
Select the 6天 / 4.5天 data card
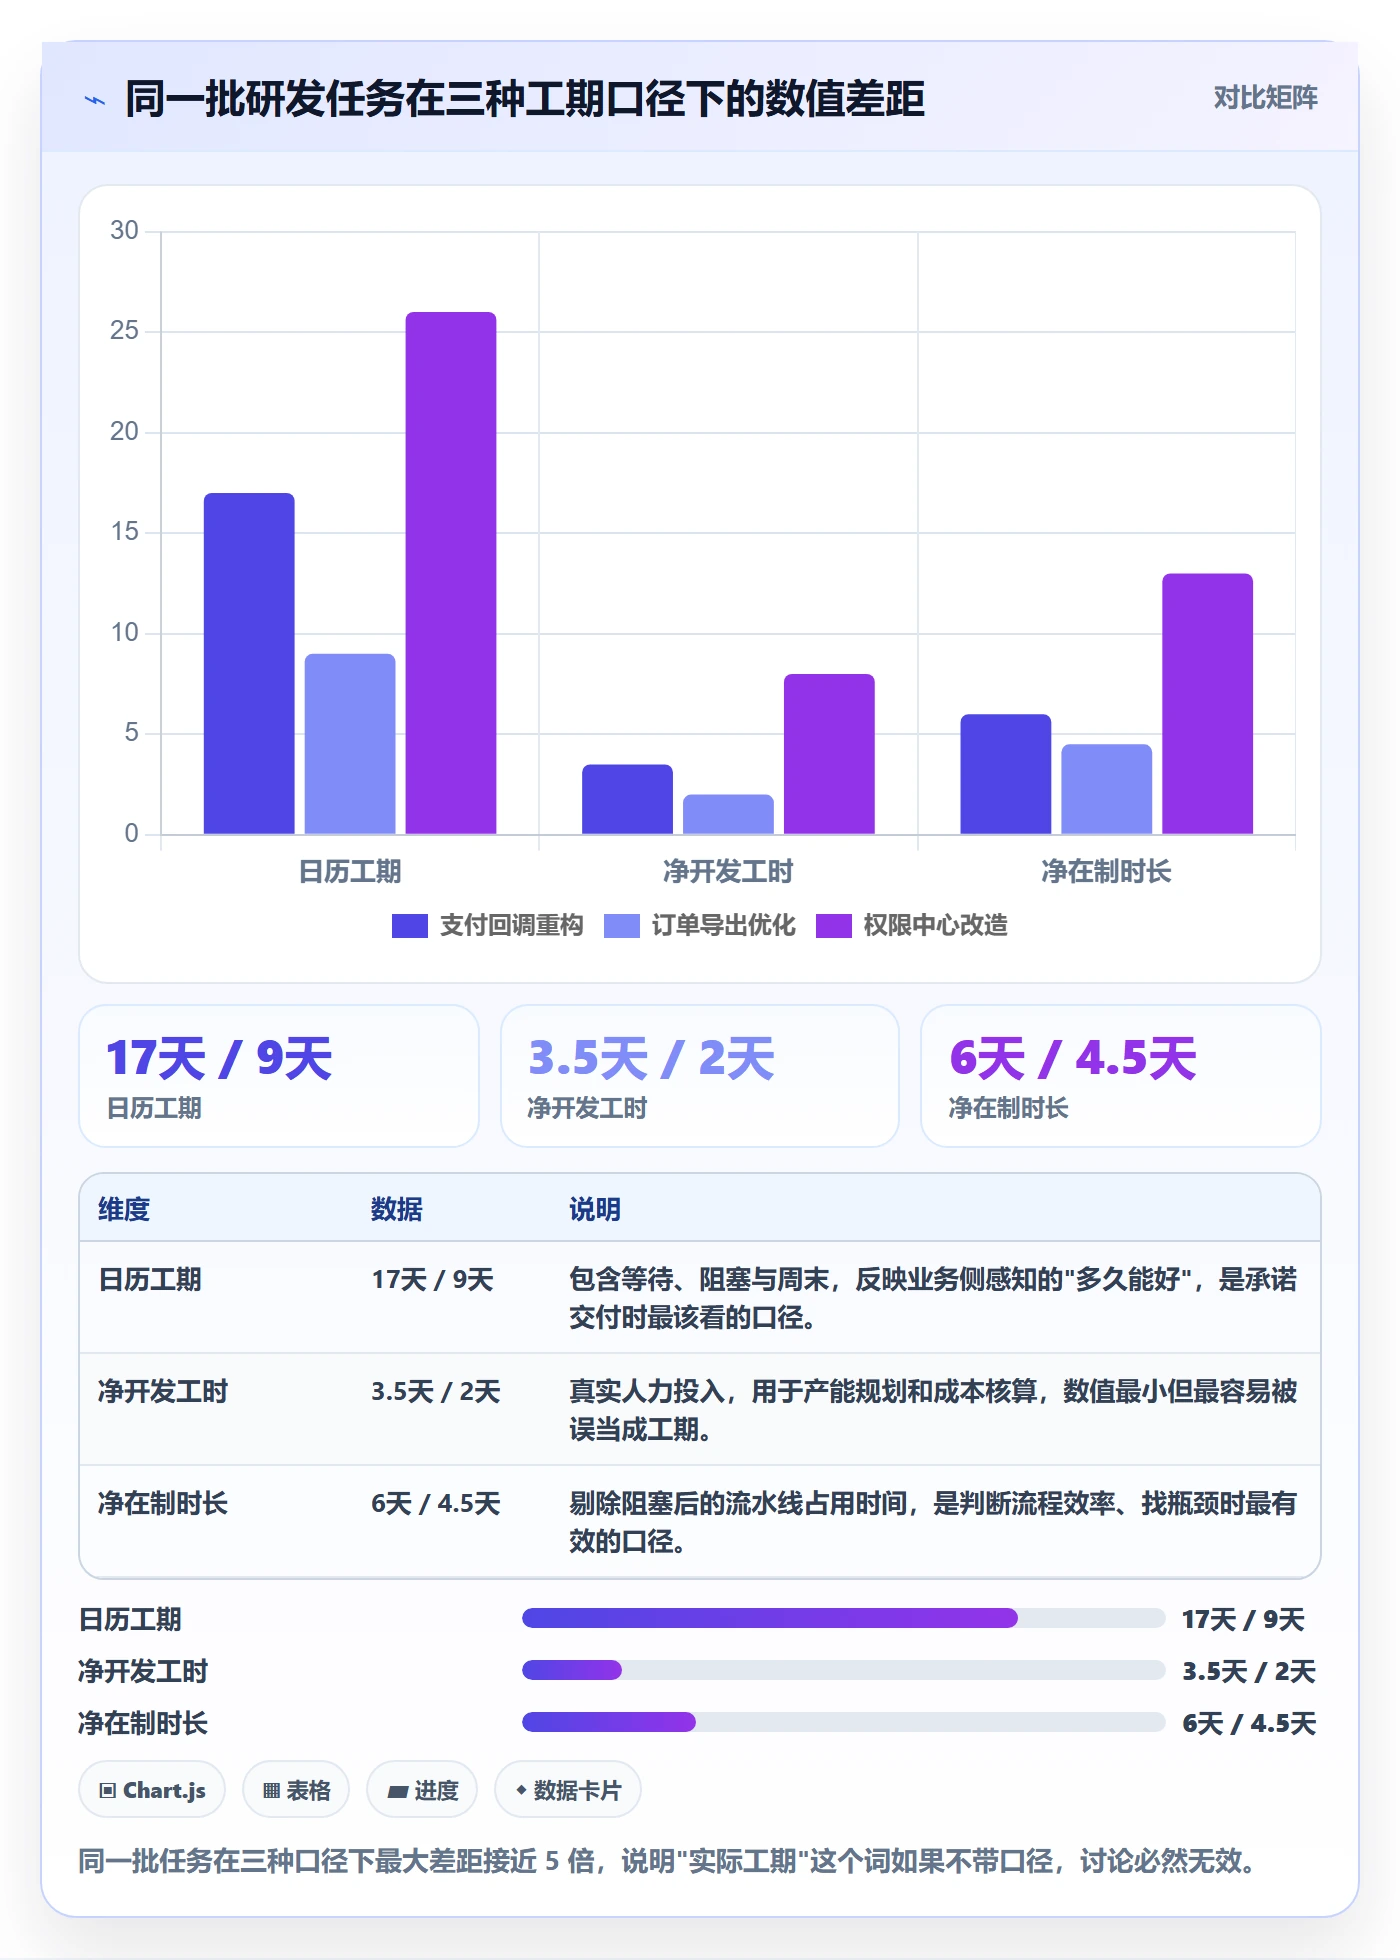click(x=1121, y=1076)
